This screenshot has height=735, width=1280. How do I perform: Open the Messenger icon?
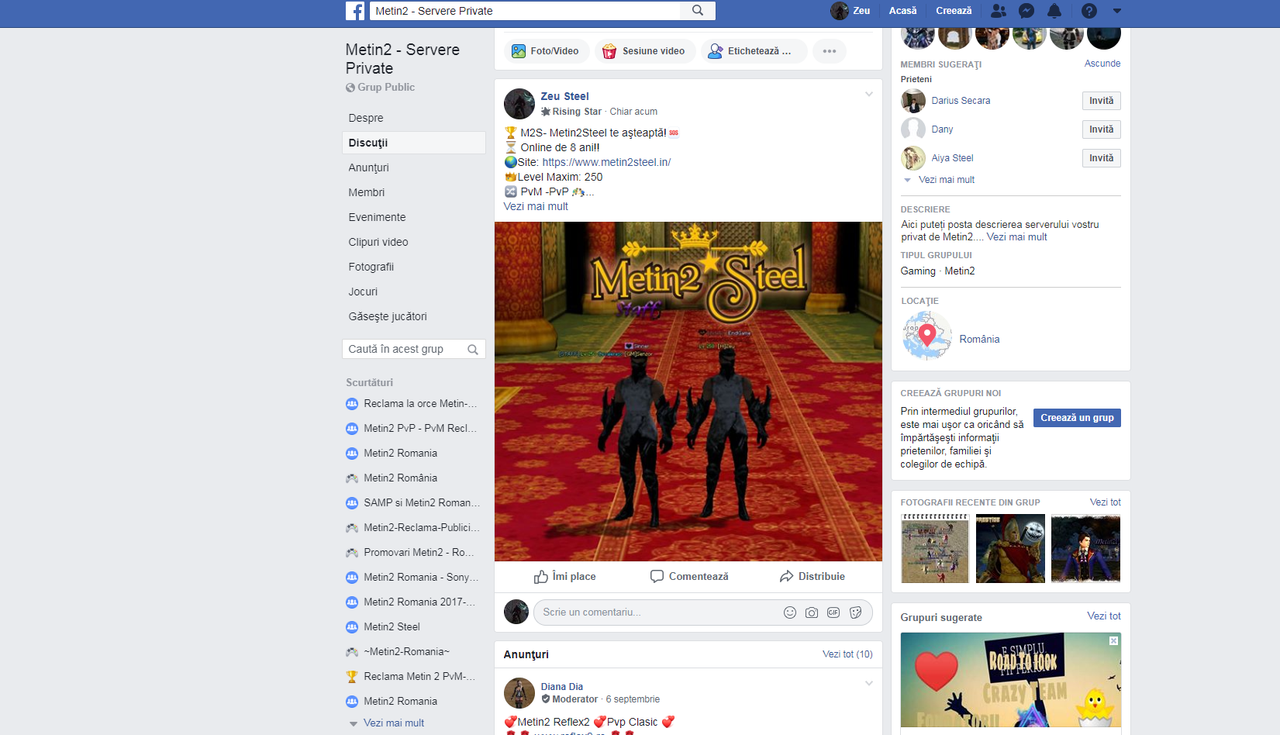coord(1026,11)
